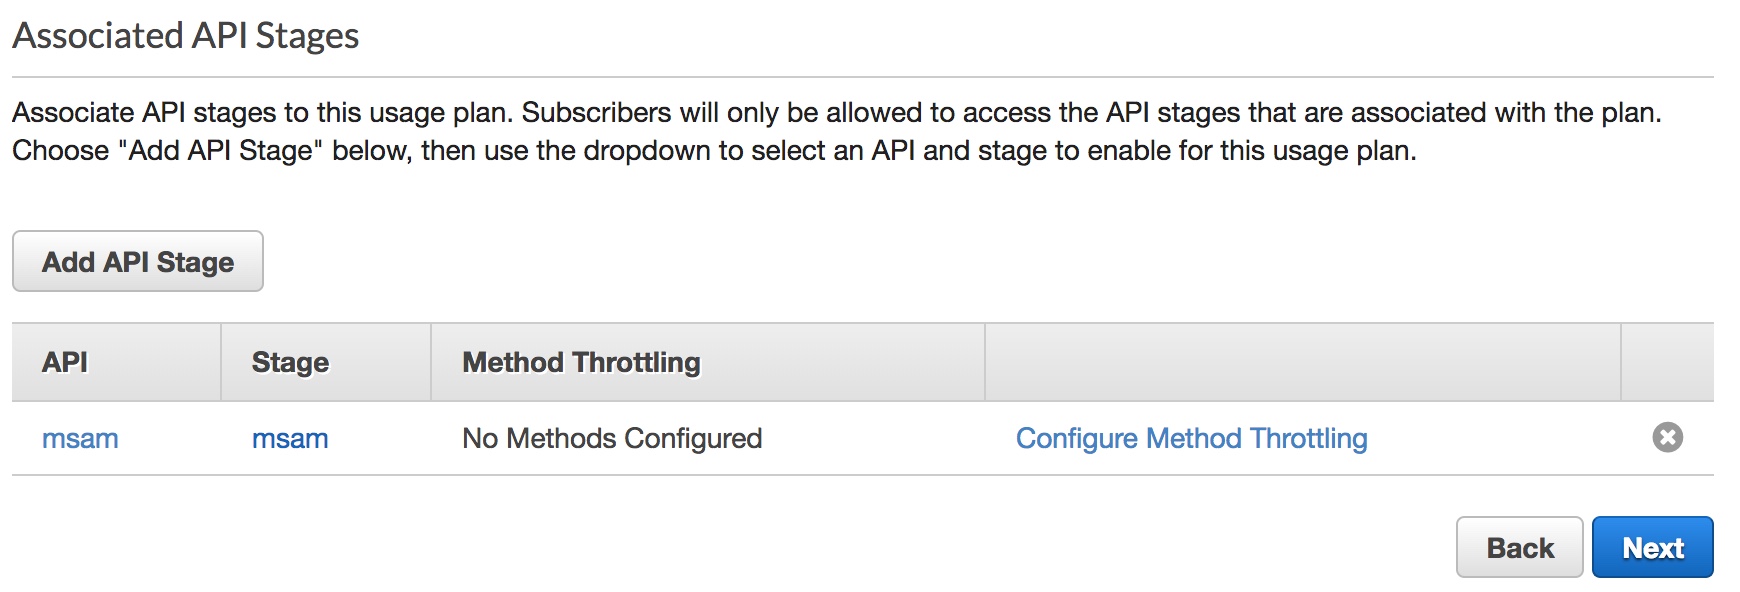Select the Method Throttling column header
Screen dimensions: 1740x592
pyautogui.click(x=708, y=362)
